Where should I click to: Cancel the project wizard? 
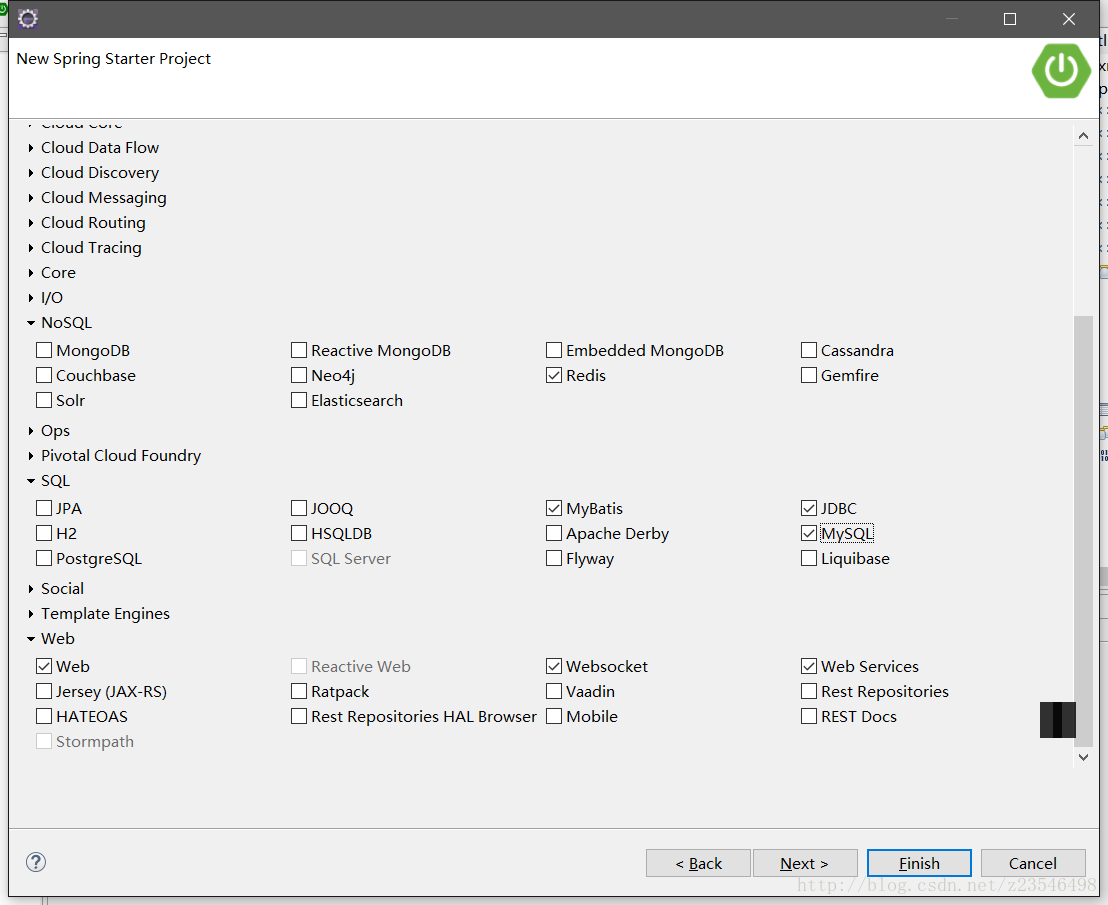click(1033, 863)
